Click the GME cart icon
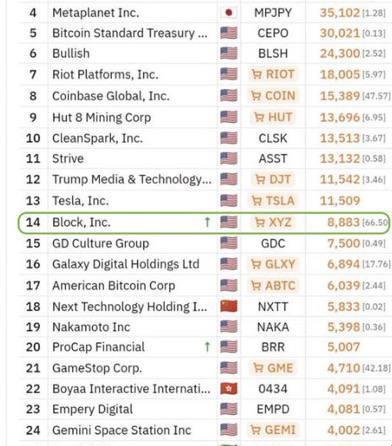Image resolution: width=392 pixels, height=446 pixels. (258, 368)
